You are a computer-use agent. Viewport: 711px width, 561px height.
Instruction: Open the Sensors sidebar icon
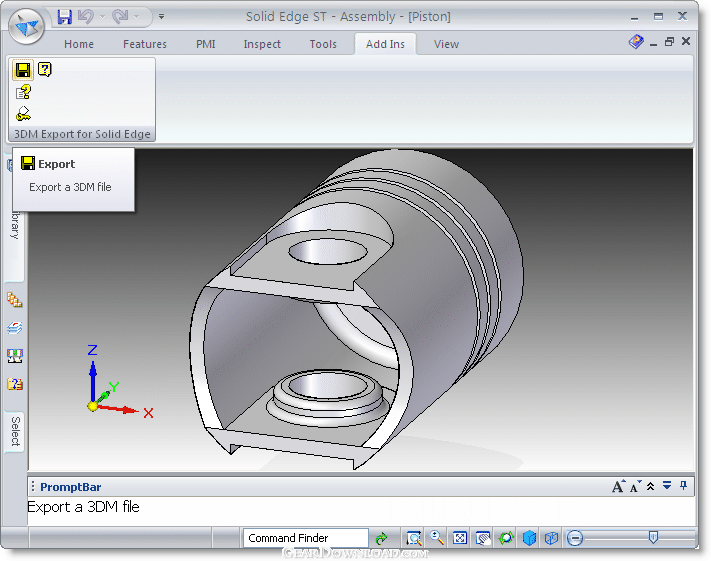click(15, 356)
